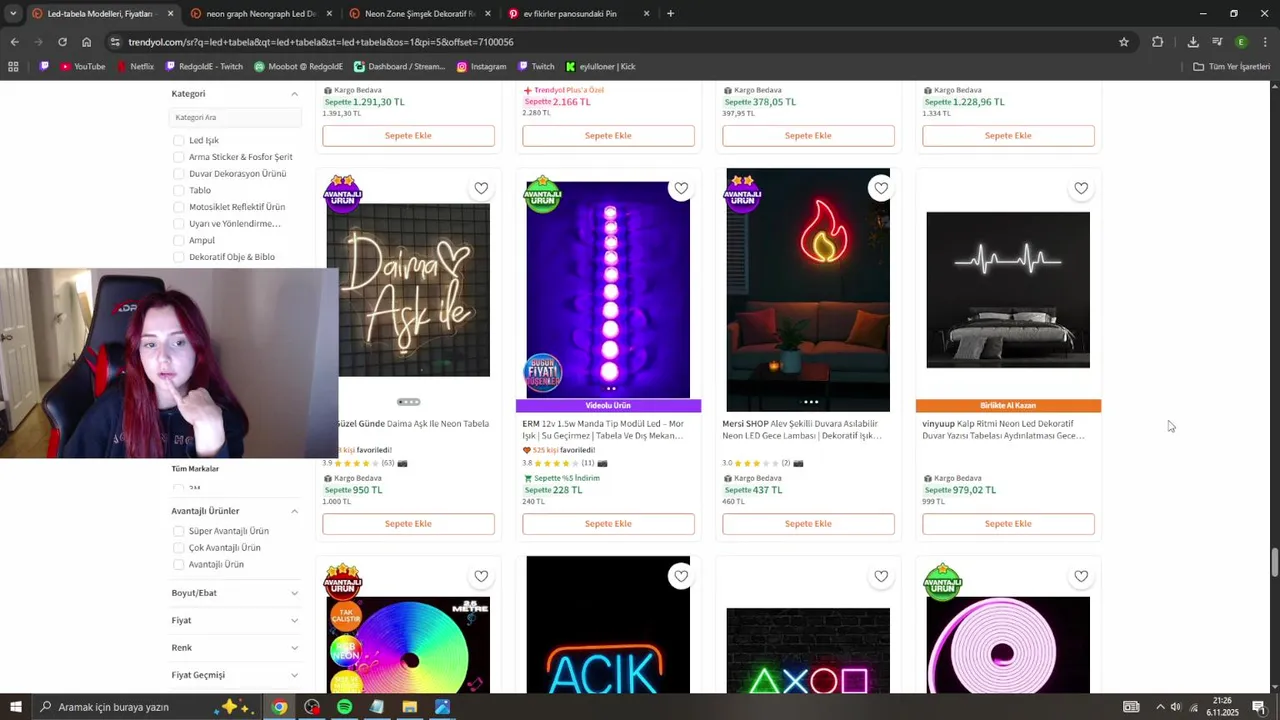Open File Explorer from the taskbar

click(409, 707)
